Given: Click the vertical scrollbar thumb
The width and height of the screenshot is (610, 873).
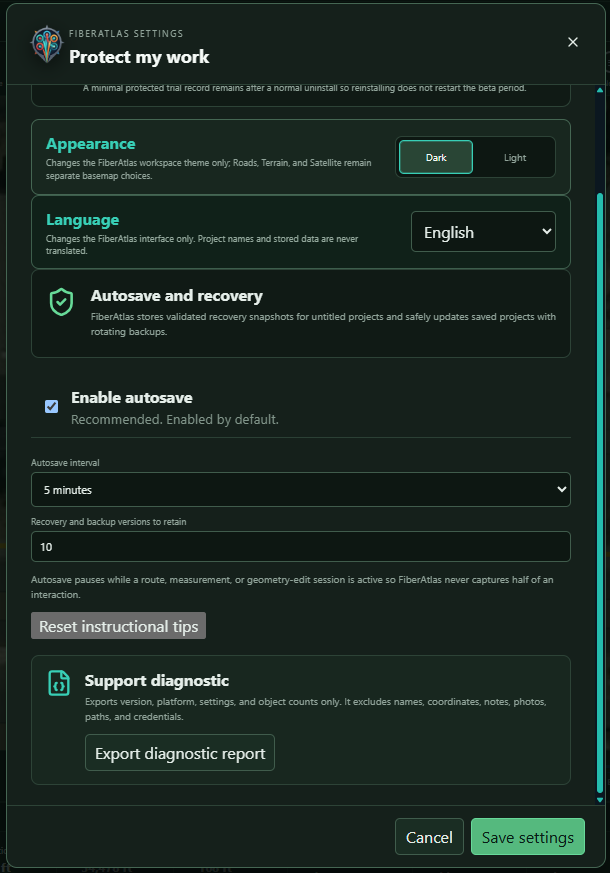Looking at the screenshot, I should [x=600, y=493].
